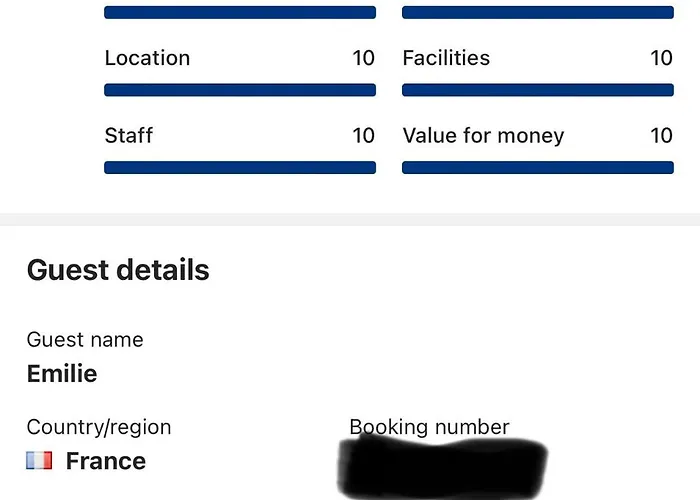Click the Staff rating bar
Viewport: 700px width, 500px height.
click(x=240, y=167)
